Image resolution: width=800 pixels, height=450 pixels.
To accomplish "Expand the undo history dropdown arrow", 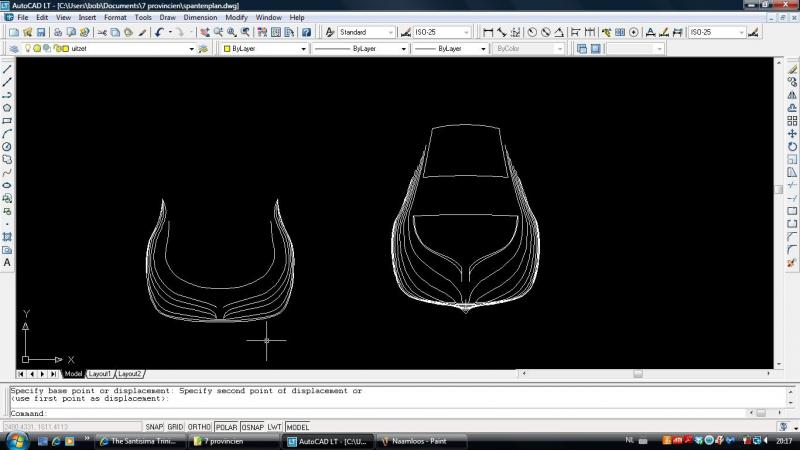I will coord(170,32).
